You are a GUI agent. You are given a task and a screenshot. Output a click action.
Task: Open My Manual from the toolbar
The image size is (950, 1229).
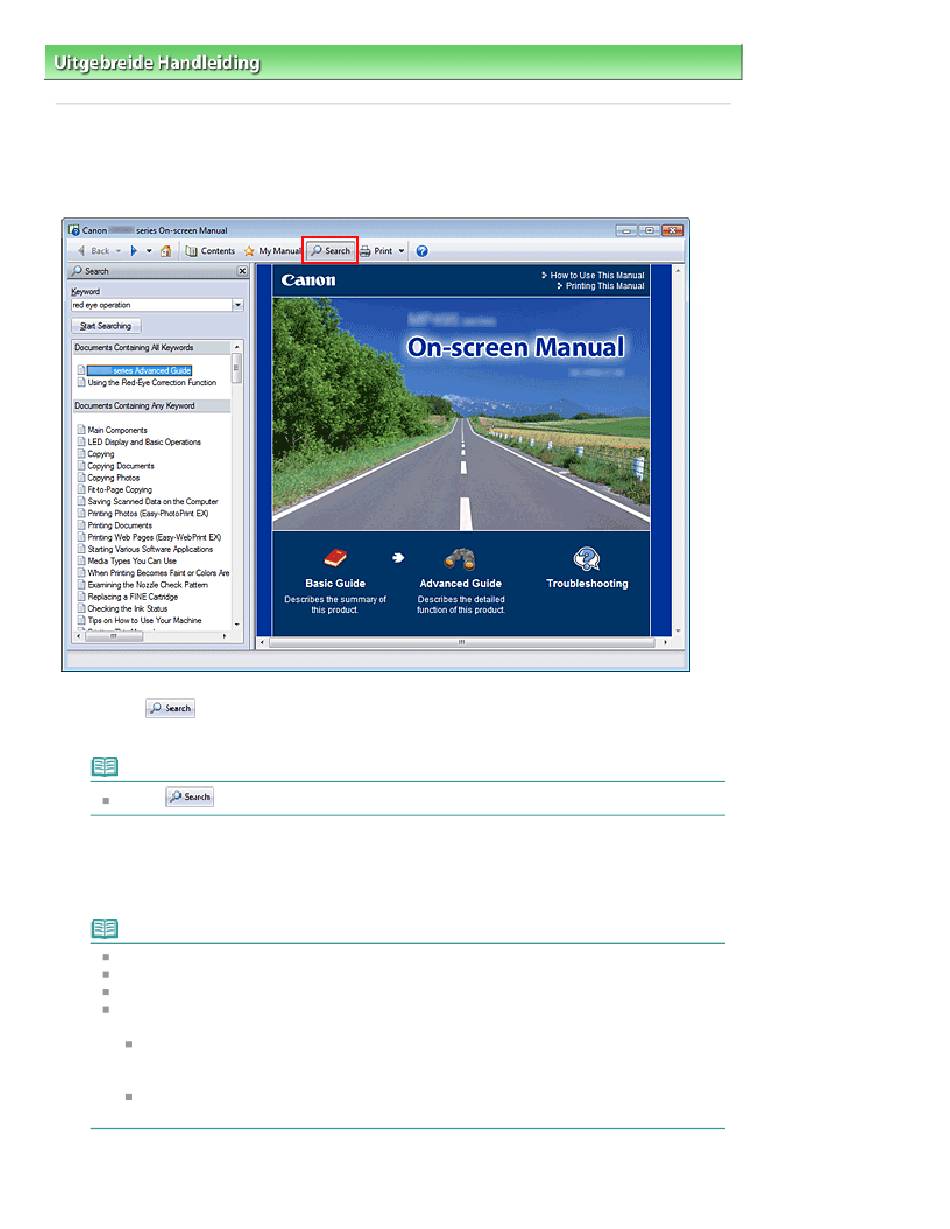pyautogui.click(x=272, y=251)
